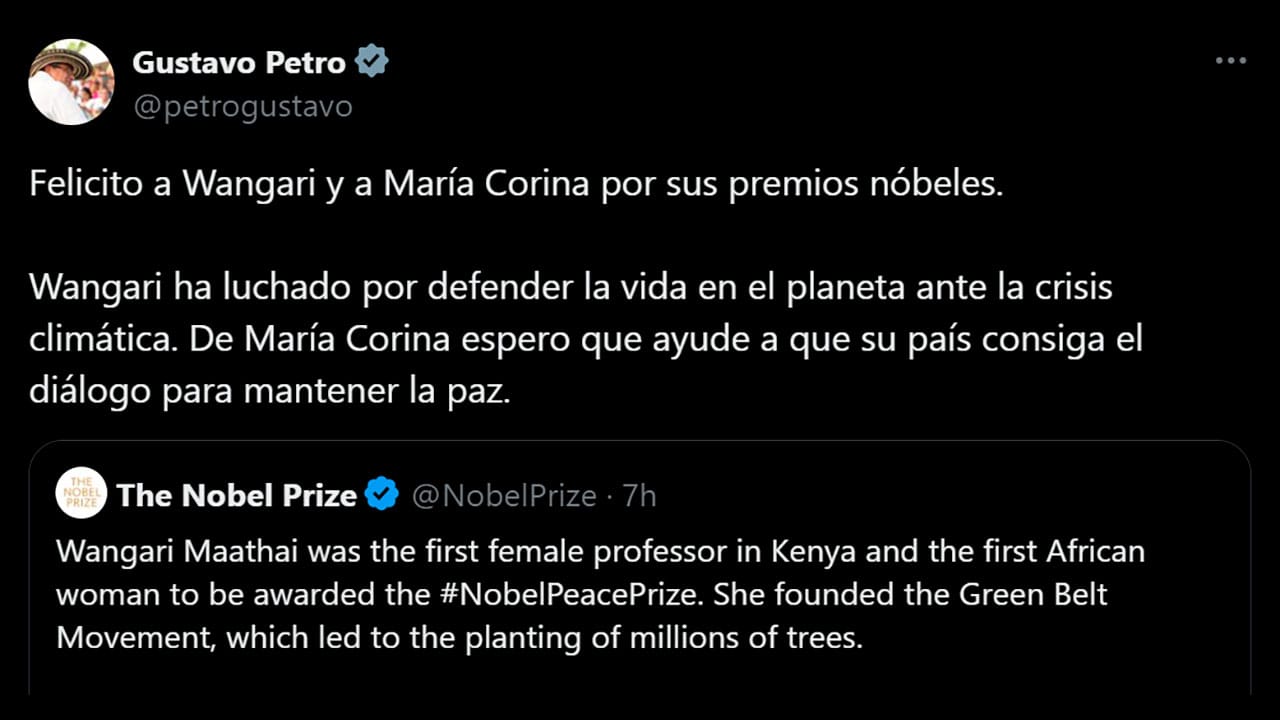
Task: Click the sentence starting "Felicito a Wangari"
Action: pyautogui.click(x=515, y=186)
